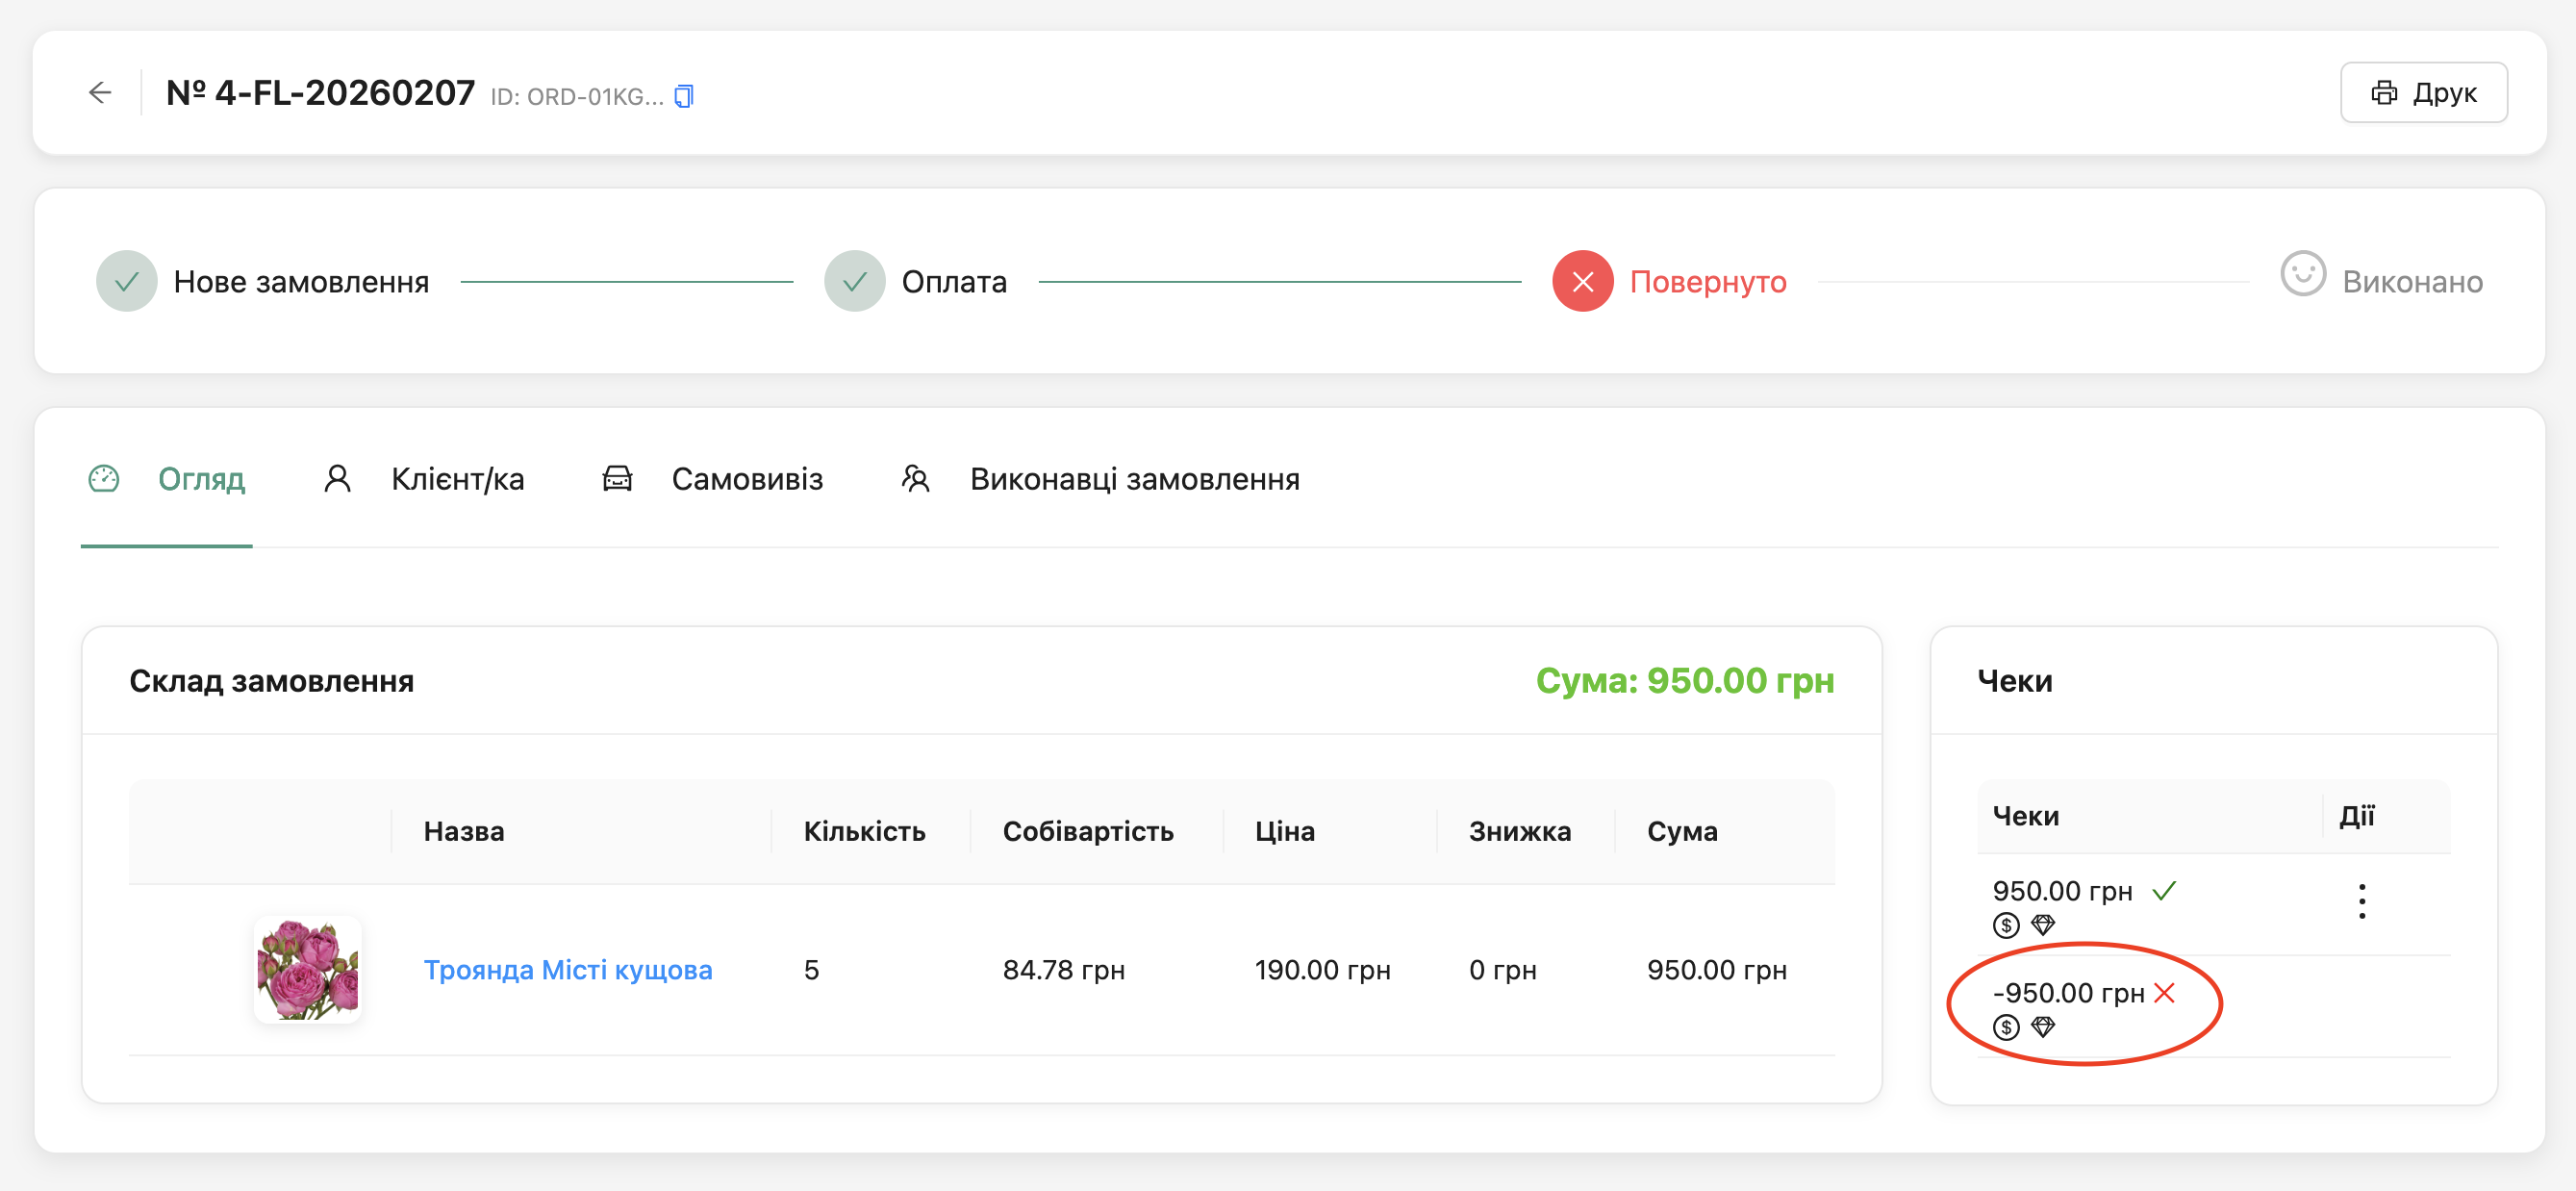2576x1191 pixels.
Task: Open the Самовивіз tab
Action: pos(746,479)
